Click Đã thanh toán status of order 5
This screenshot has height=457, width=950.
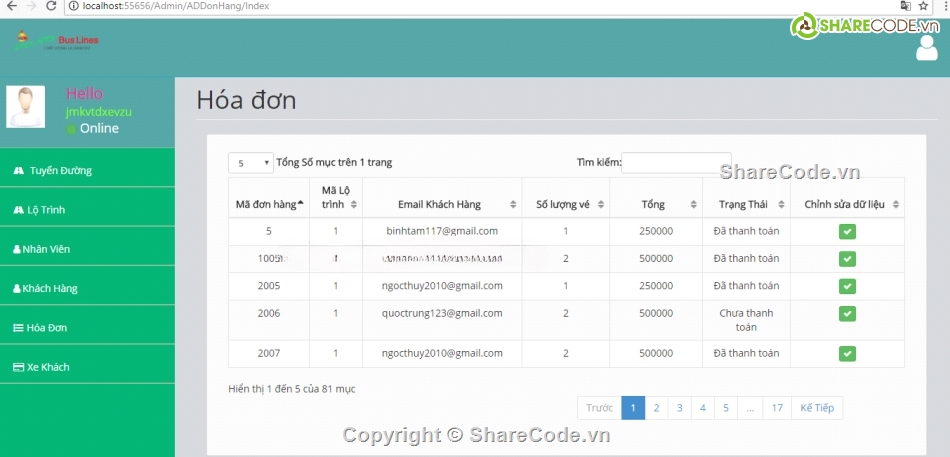[x=746, y=231]
